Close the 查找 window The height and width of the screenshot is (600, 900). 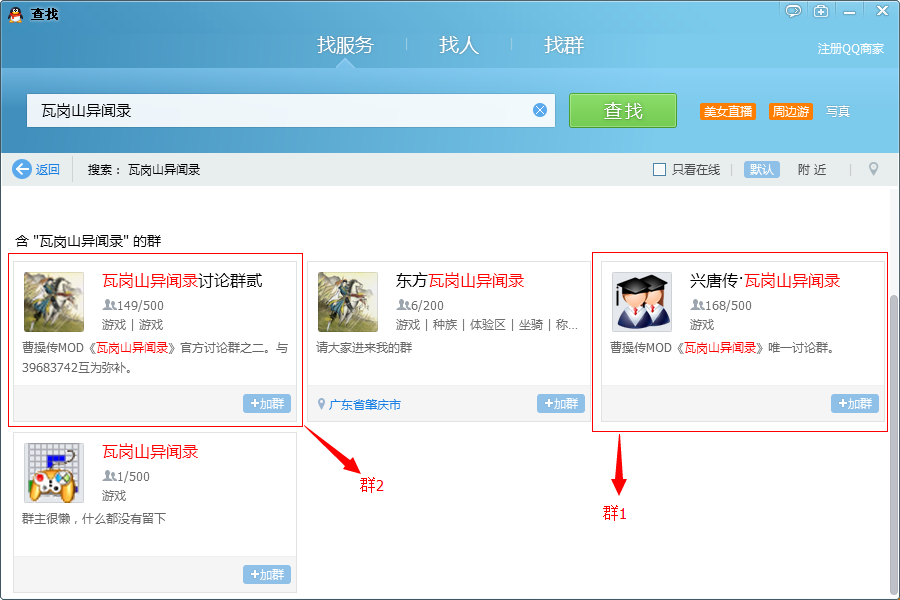coord(882,11)
